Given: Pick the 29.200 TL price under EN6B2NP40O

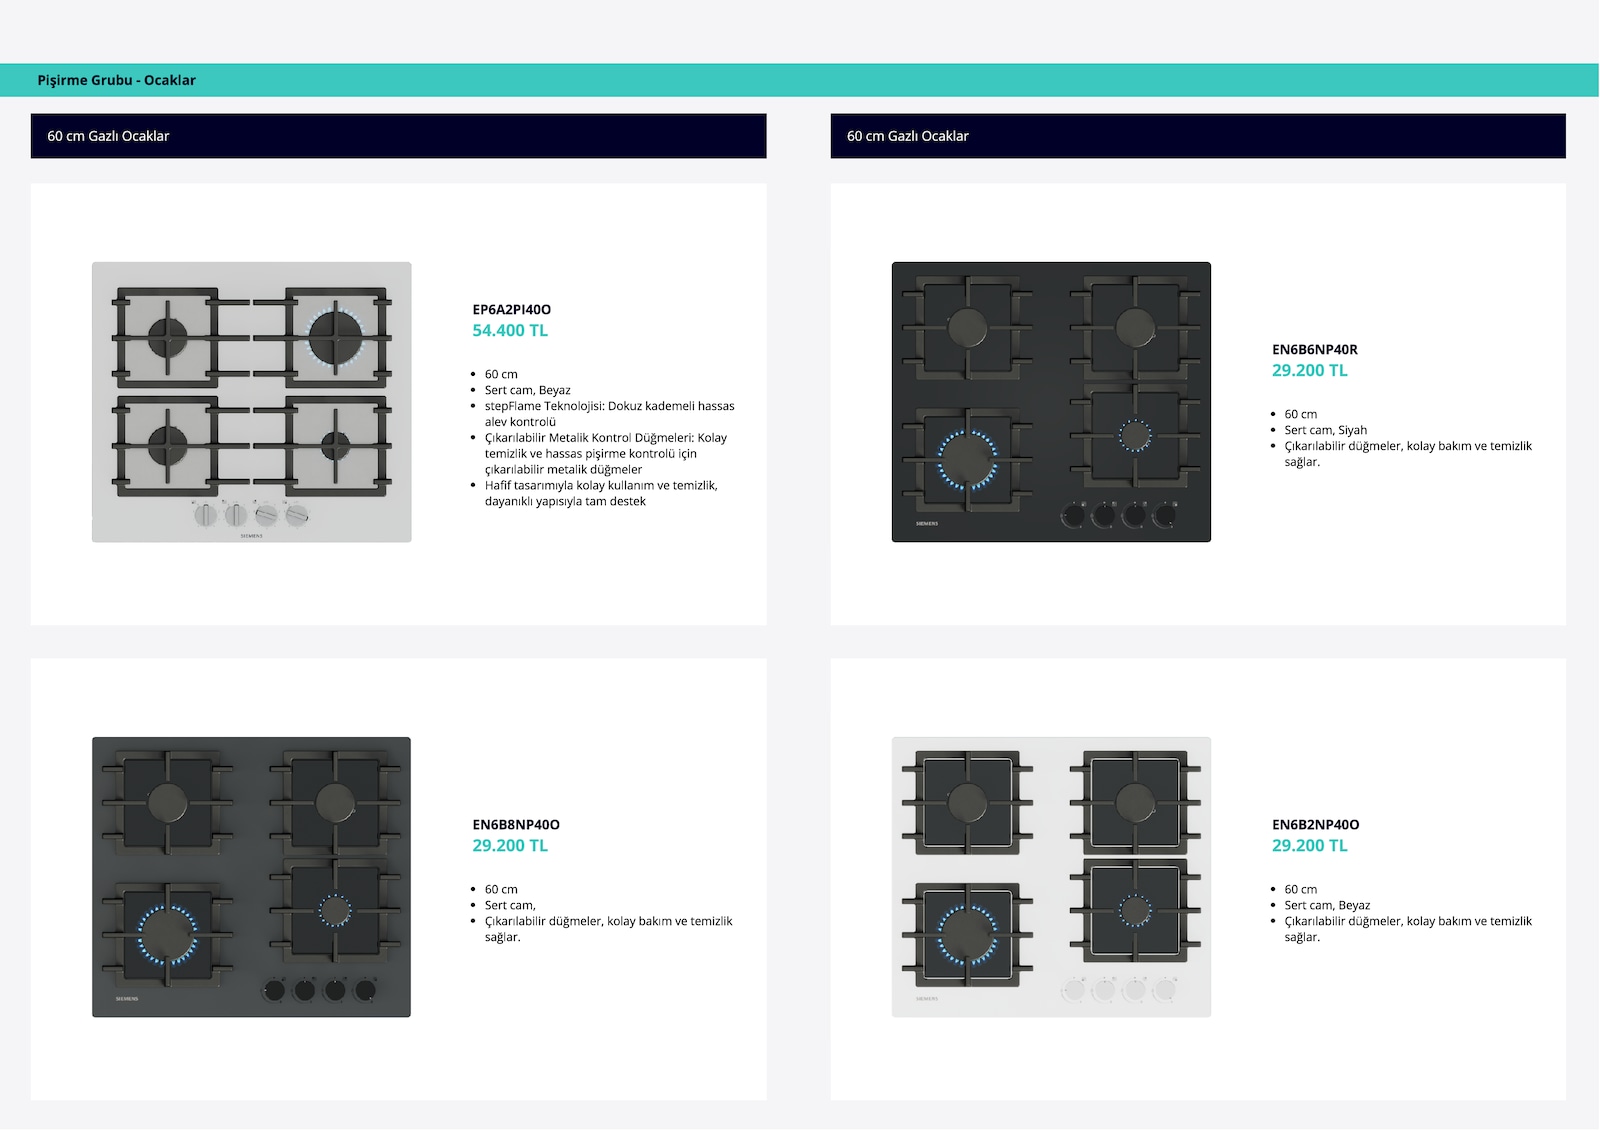Looking at the screenshot, I should [1310, 846].
